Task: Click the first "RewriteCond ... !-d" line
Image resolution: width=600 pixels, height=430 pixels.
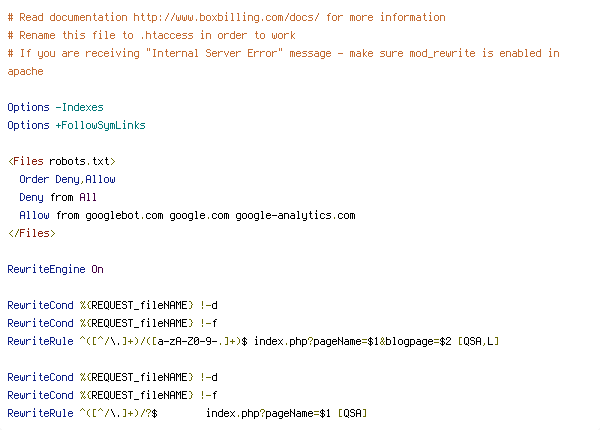Action: (112, 305)
